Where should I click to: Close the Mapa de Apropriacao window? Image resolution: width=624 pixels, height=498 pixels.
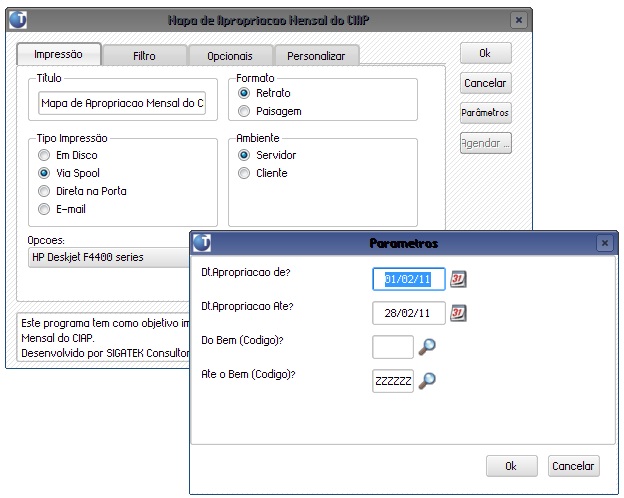tap(517, 20)
